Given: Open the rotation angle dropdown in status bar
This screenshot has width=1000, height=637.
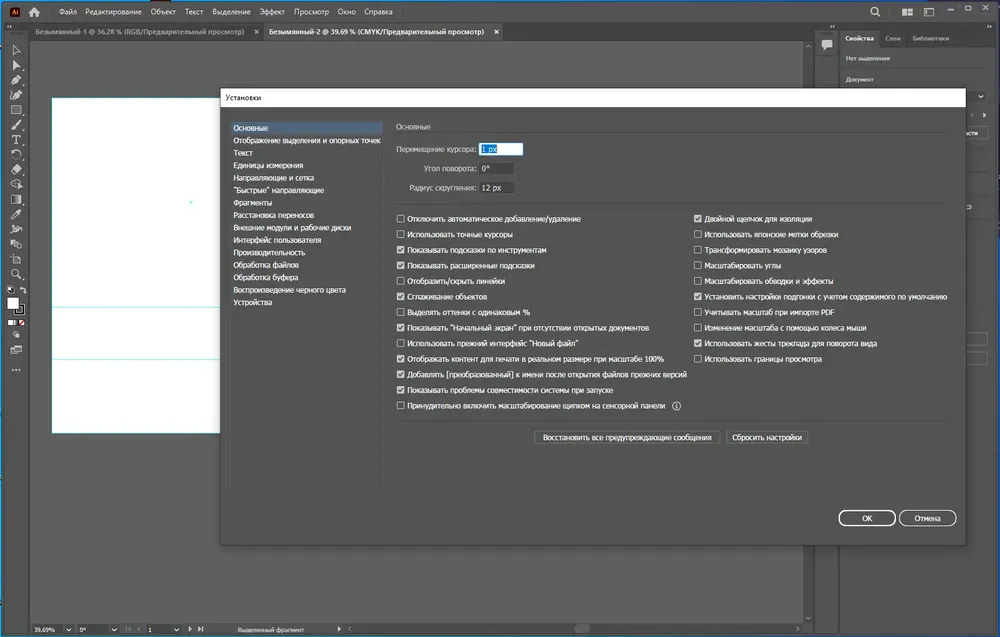Looking at the screenshot, I should coord(114,629).
